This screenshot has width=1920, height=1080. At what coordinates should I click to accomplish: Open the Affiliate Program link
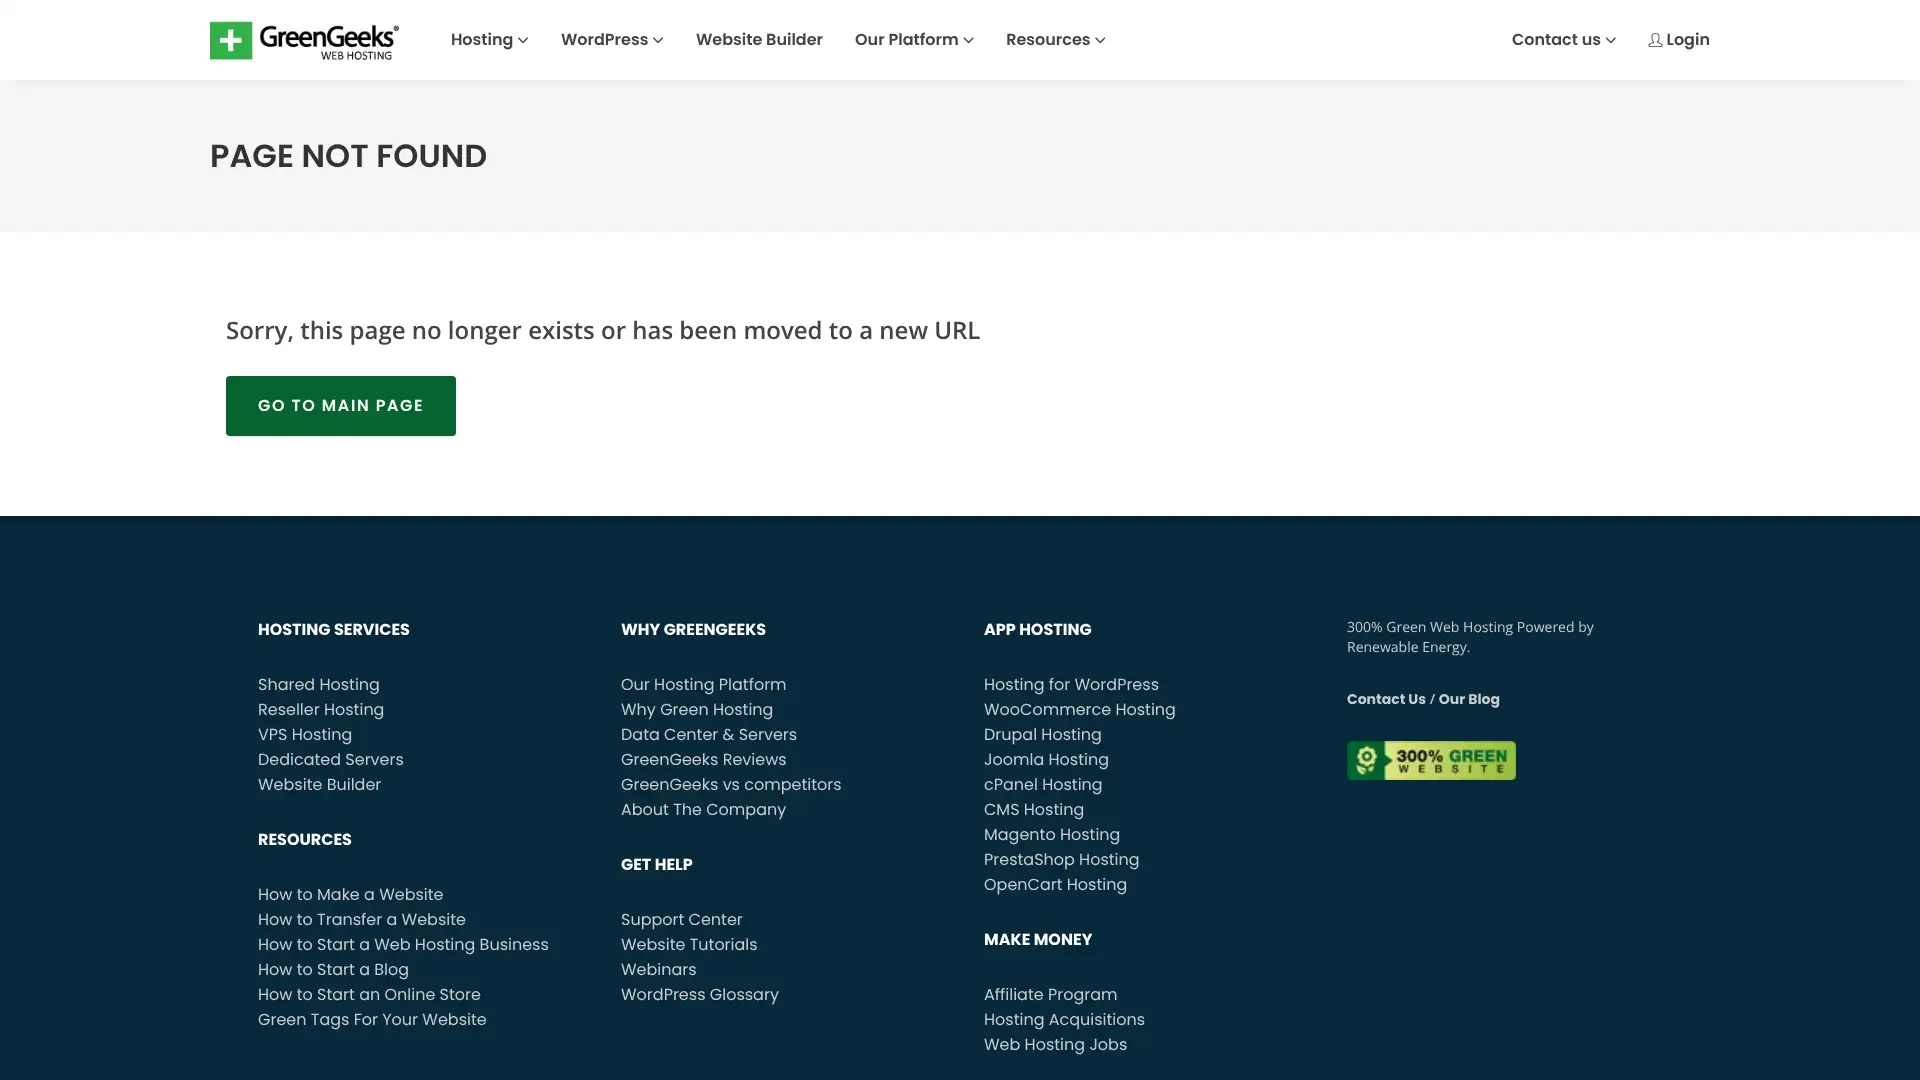[x=1050, y=995]
